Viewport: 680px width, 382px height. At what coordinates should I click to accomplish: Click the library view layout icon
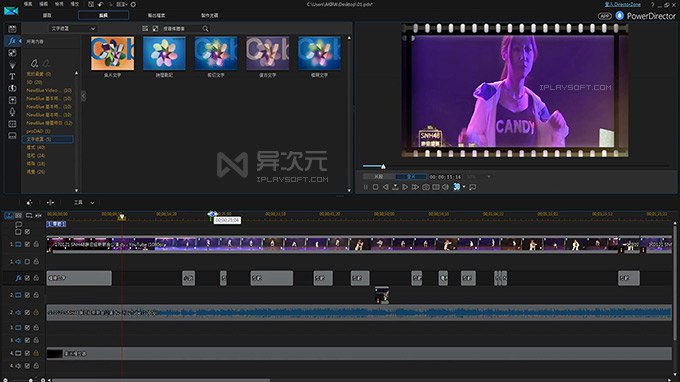click(145, 29)
